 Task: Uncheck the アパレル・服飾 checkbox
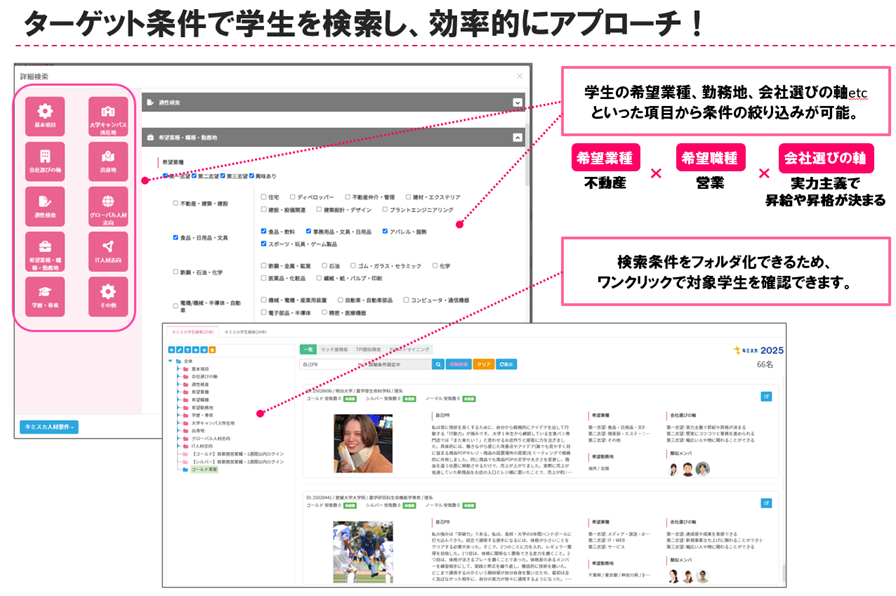(x=385, y=231)
